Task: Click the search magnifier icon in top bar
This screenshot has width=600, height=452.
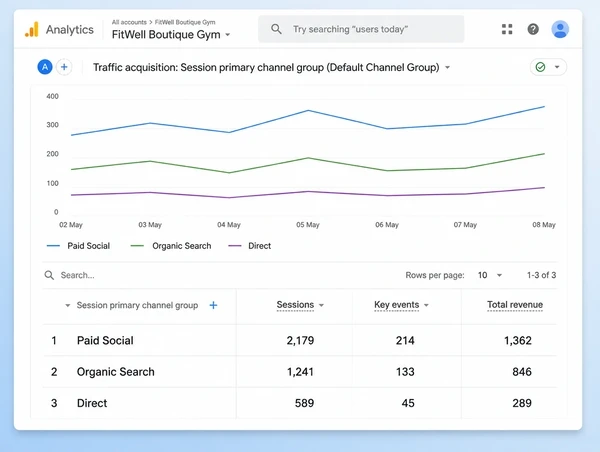Action: tap(276, 29)
